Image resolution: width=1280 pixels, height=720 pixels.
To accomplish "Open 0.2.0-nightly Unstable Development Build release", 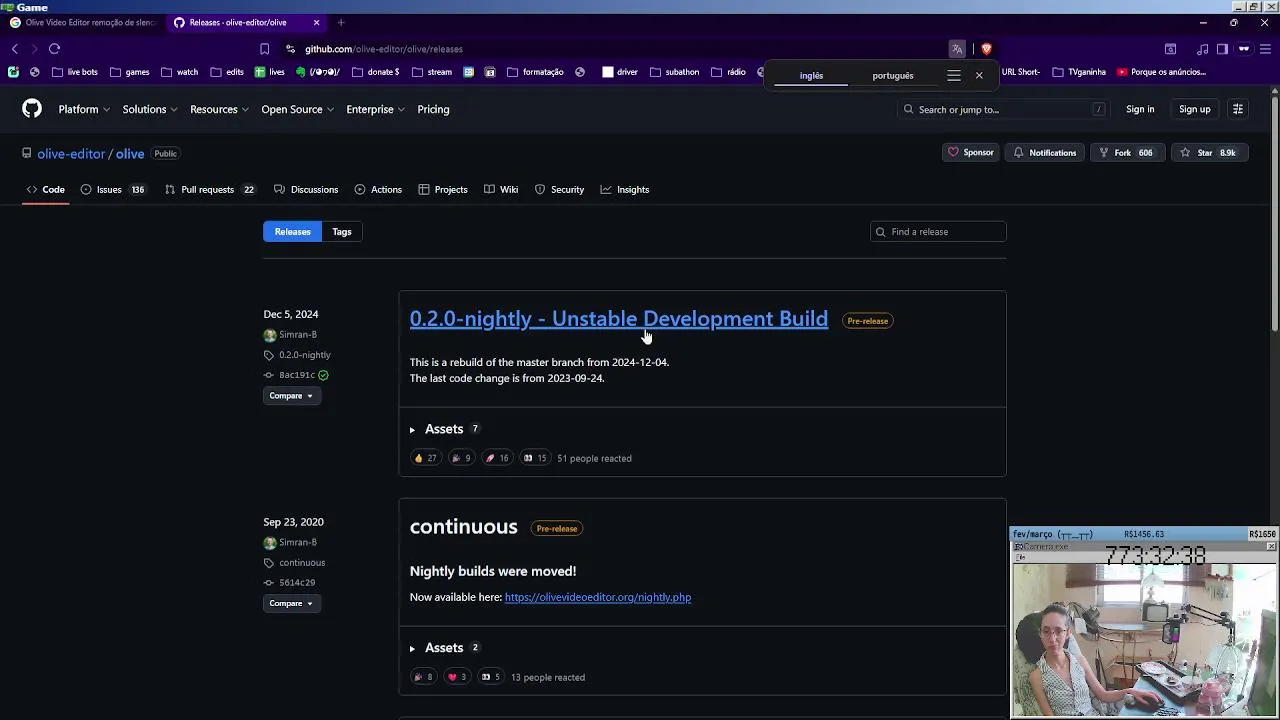I will point(619,319).
